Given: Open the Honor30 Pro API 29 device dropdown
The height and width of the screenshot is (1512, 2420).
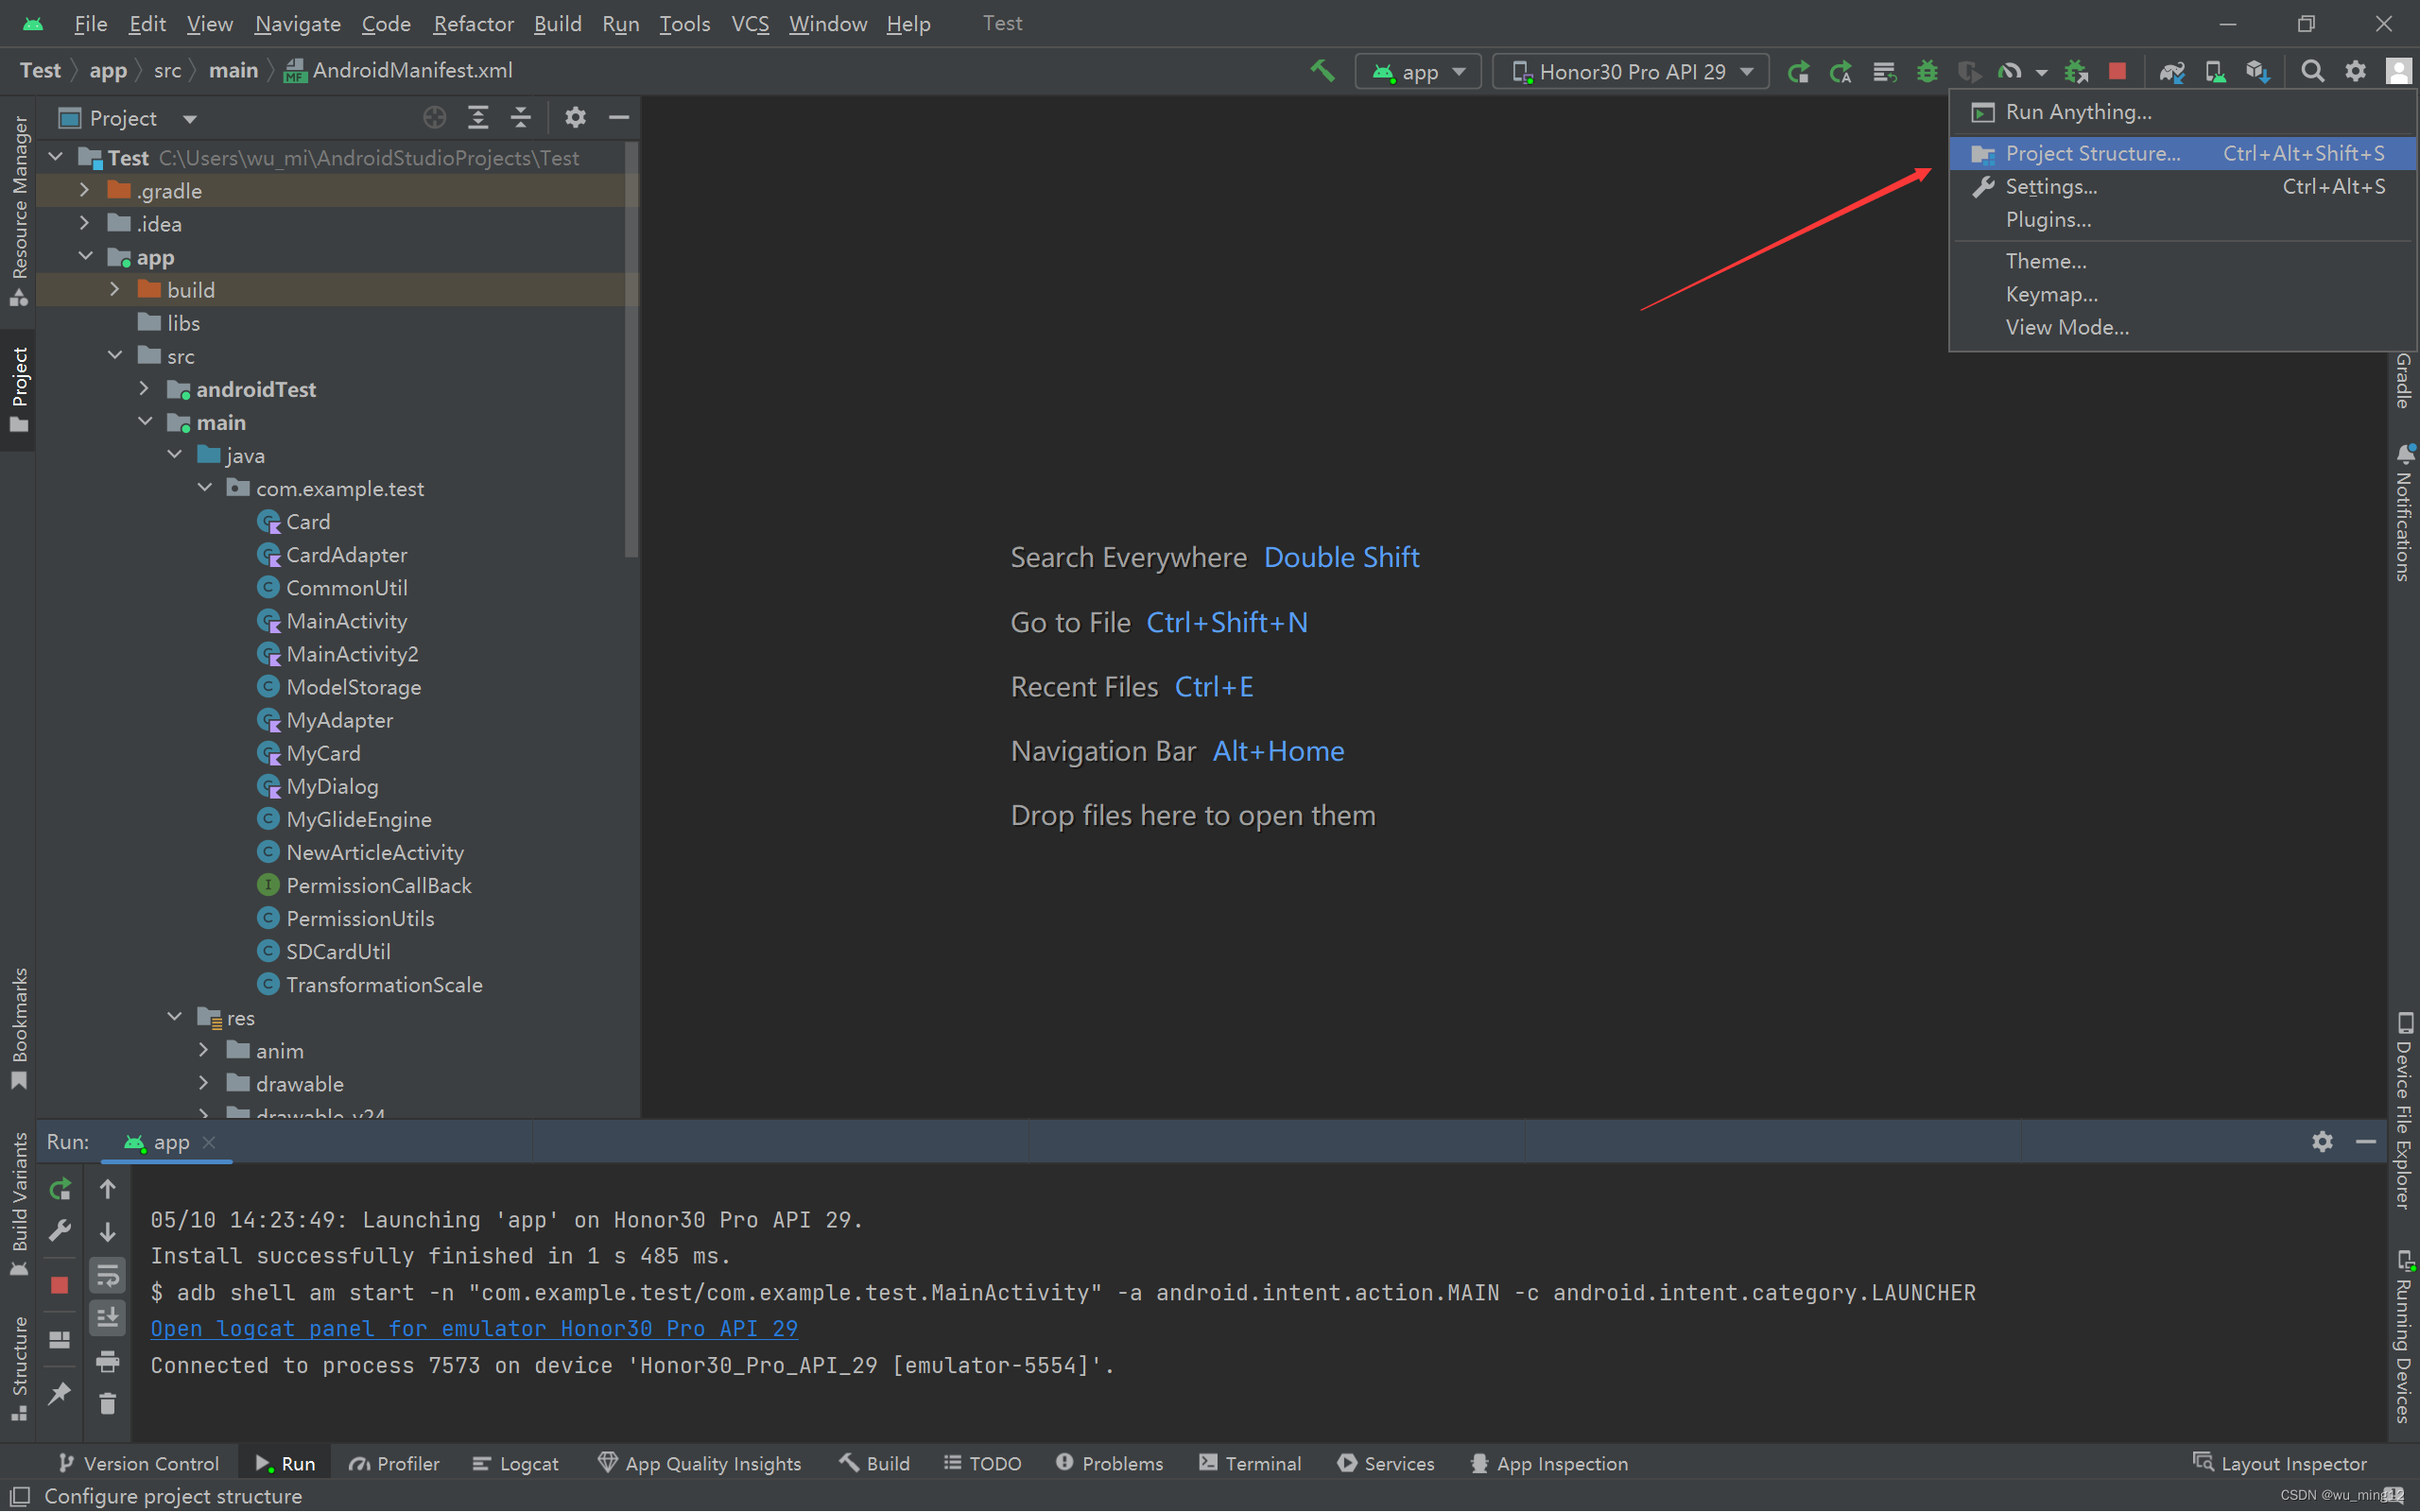Looking at the screenshot, I should (1630, 71).
